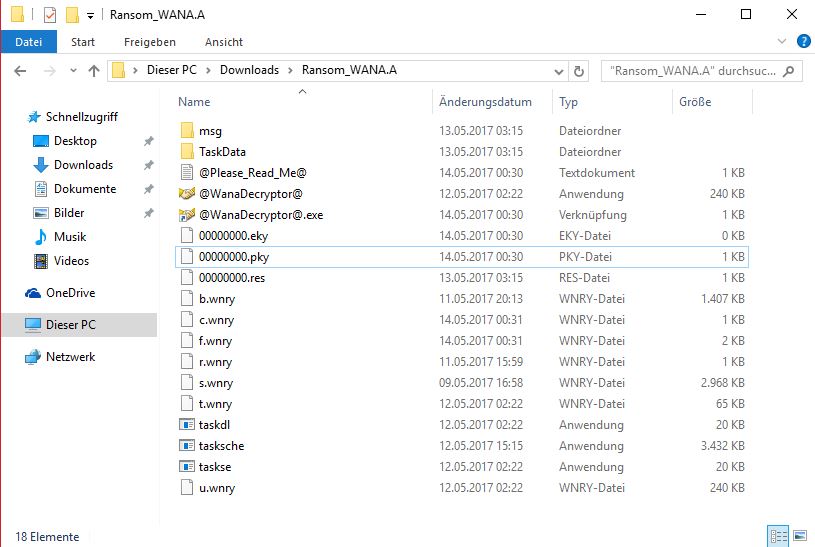Click the help question mark icon

[x=802, y=42]
